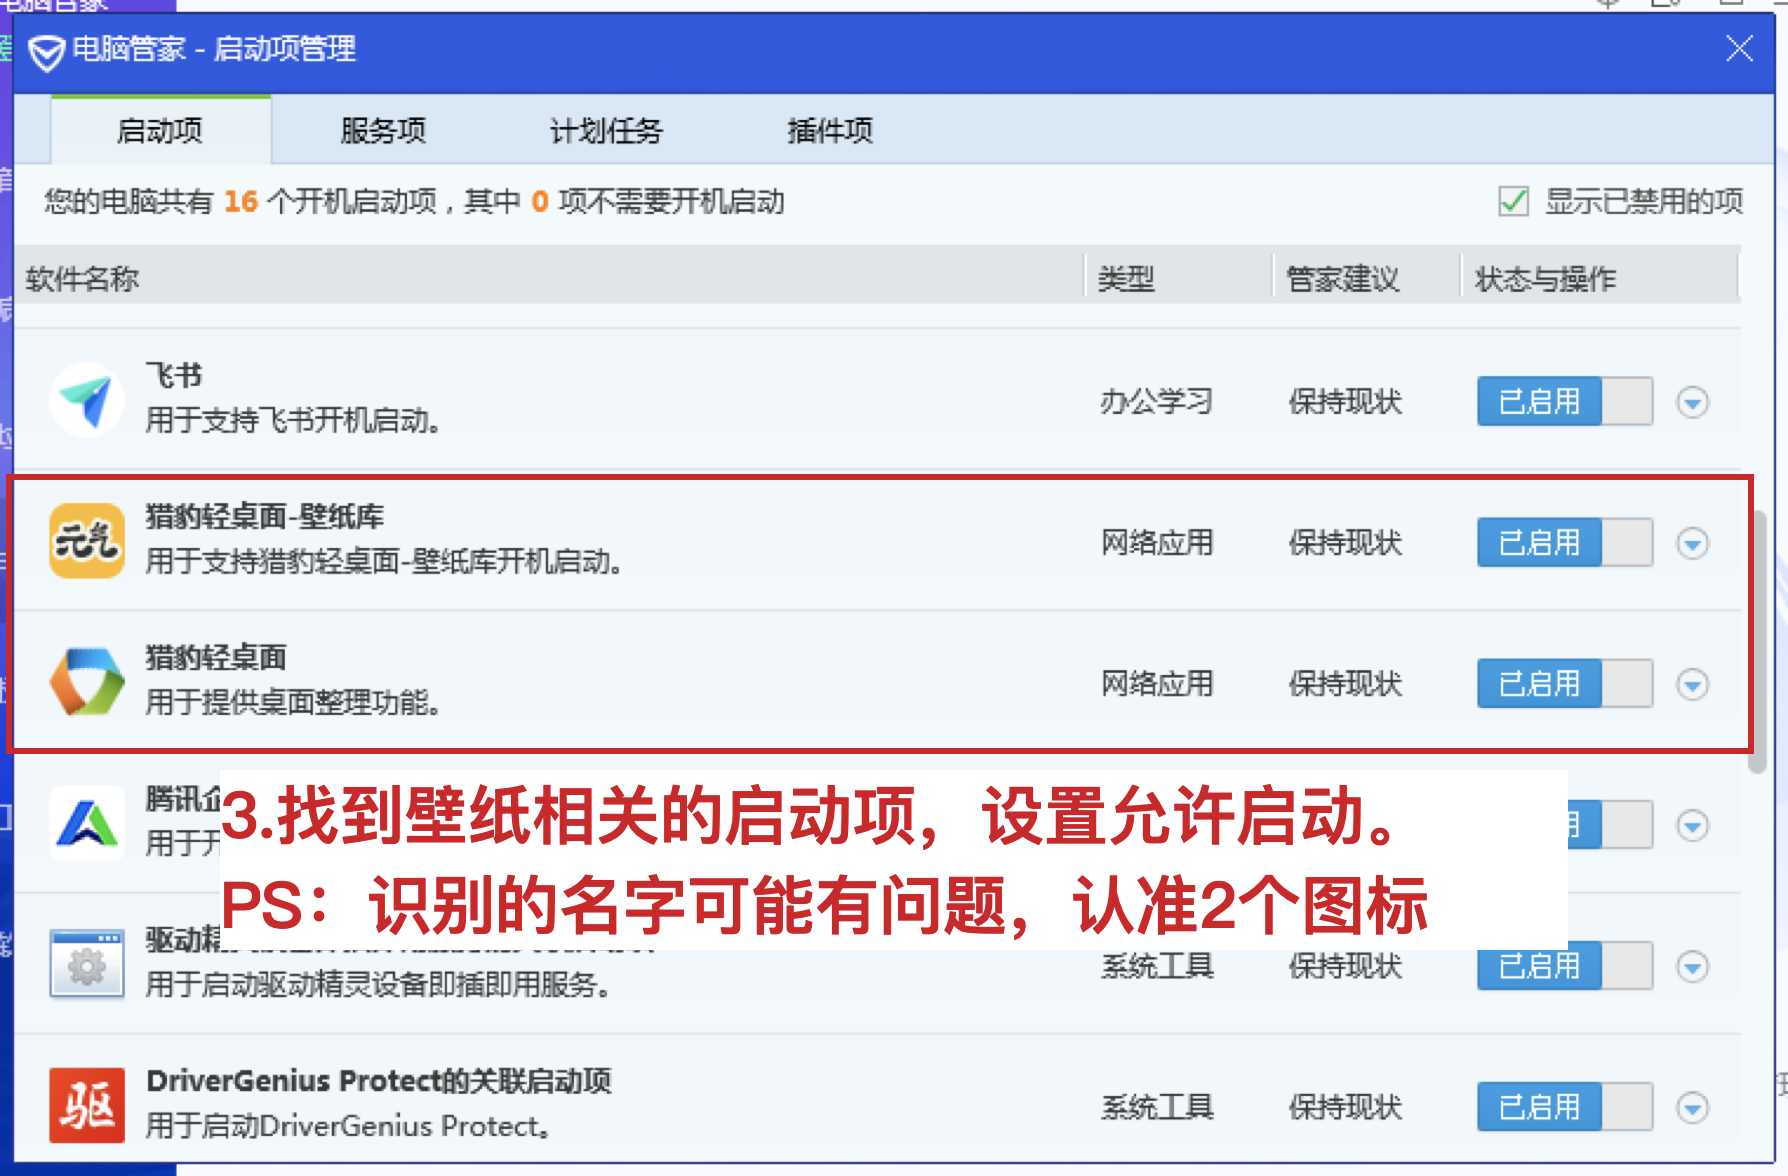Close the 启动项管理 window

click(x=1739, y=48)
